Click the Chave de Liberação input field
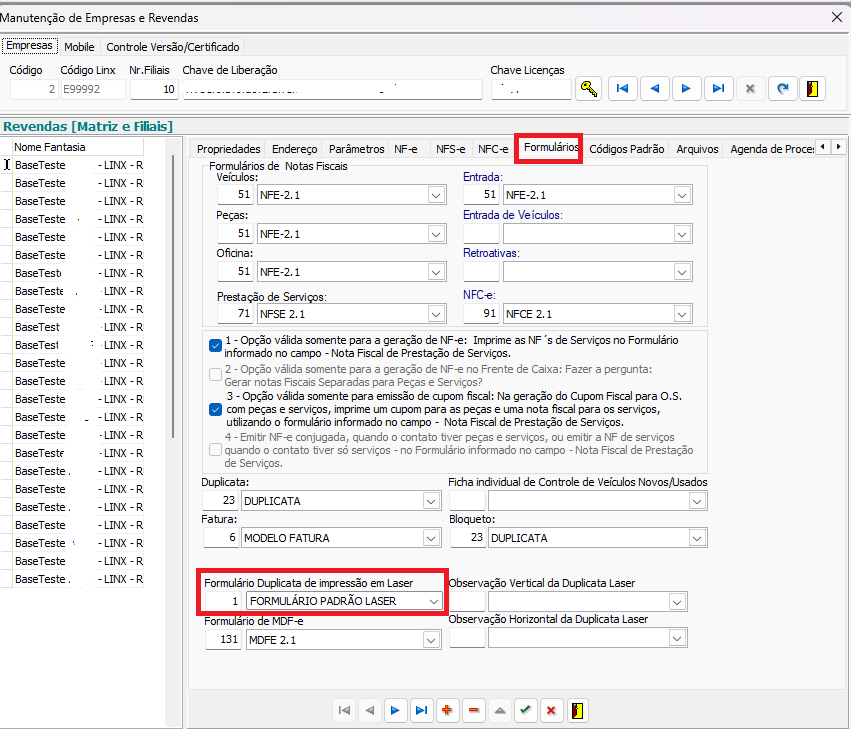Viewport: 852px width, 729px height. point(333,89)
